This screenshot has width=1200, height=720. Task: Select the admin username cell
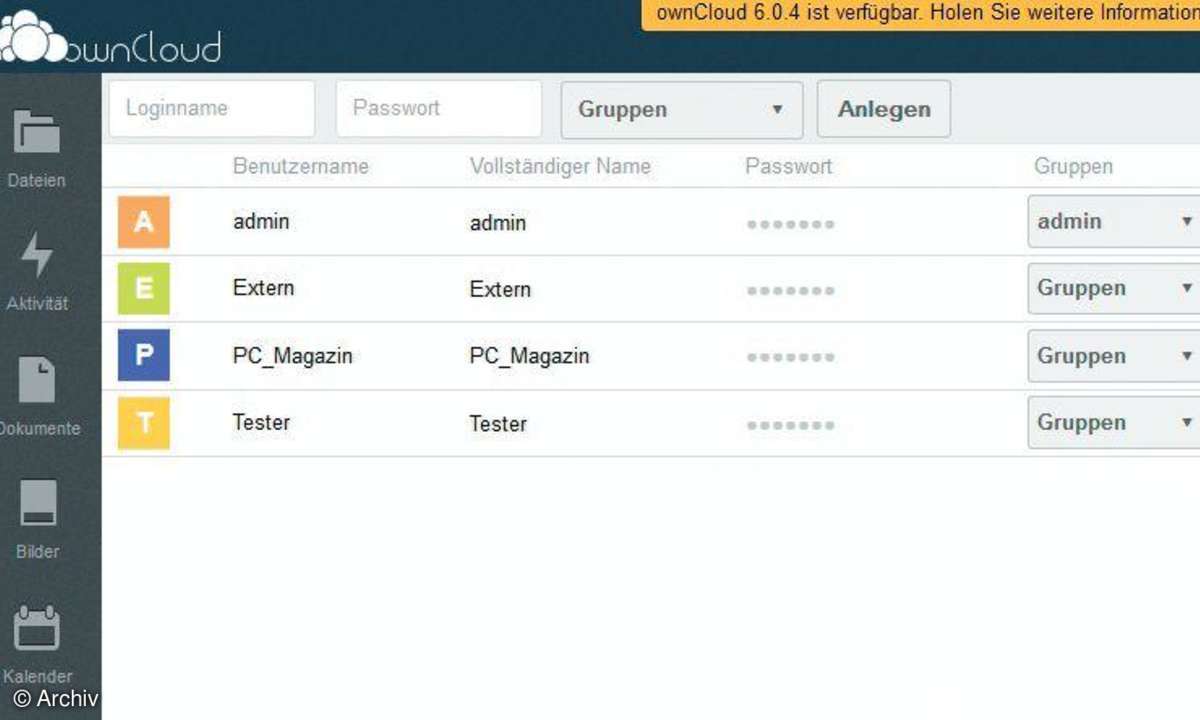pos(261,221)
